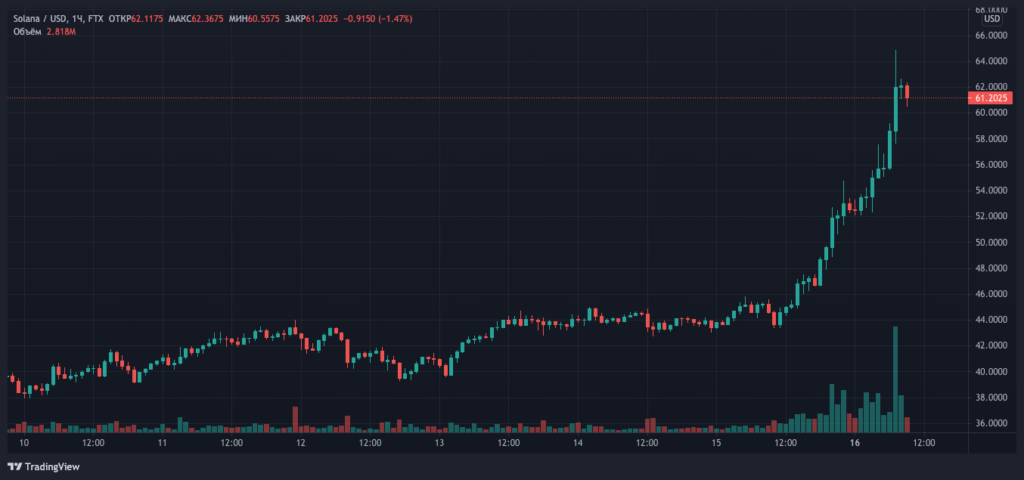Click the 2.818M volume value

point(59,32)
